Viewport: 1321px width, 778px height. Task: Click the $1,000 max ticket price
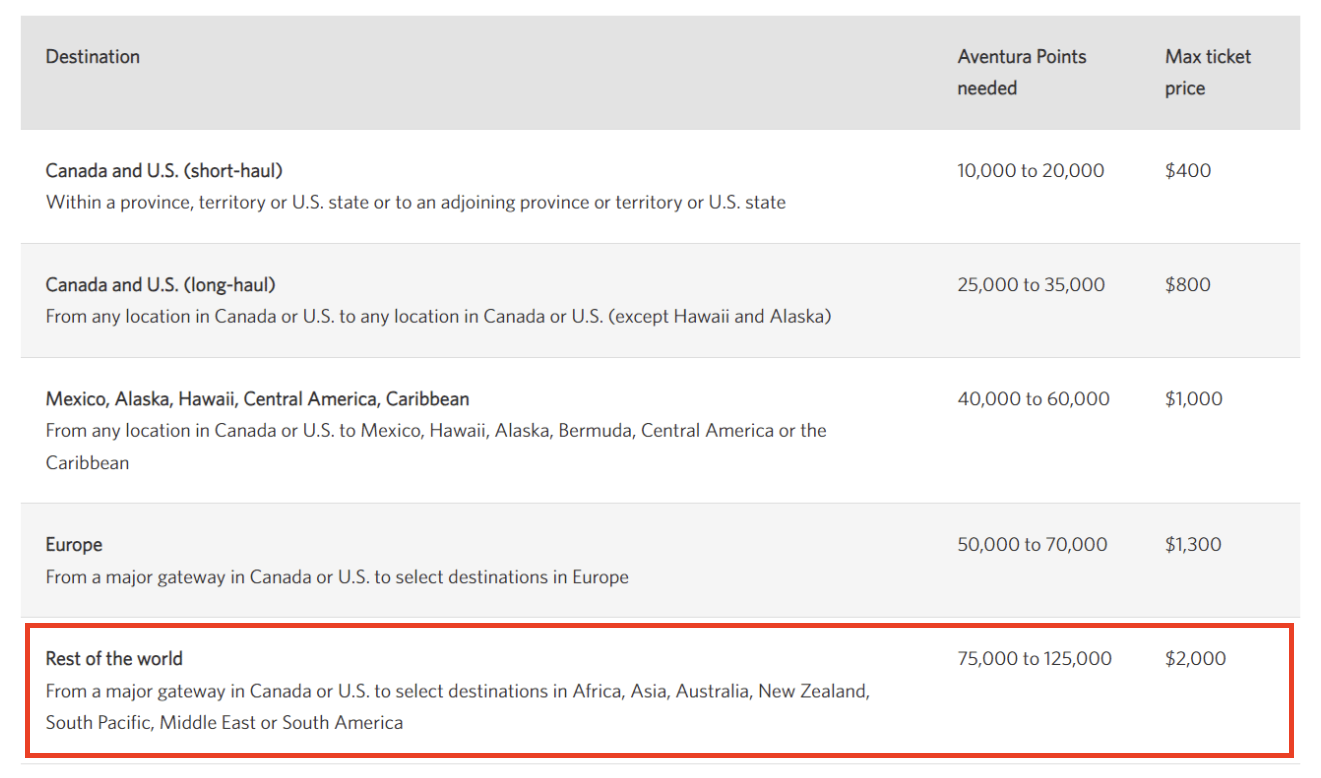1193,399
